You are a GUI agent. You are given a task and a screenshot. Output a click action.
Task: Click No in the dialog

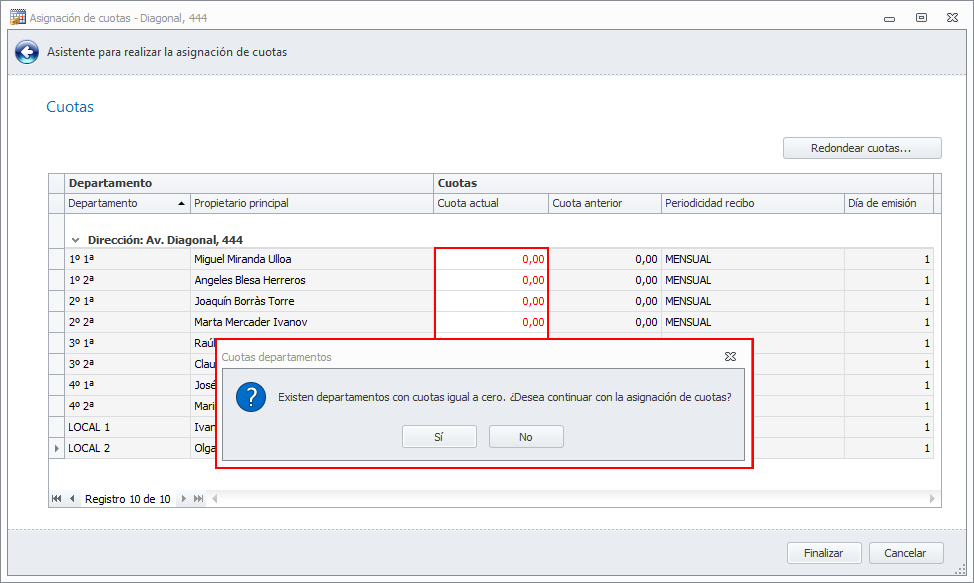(526, 436)
